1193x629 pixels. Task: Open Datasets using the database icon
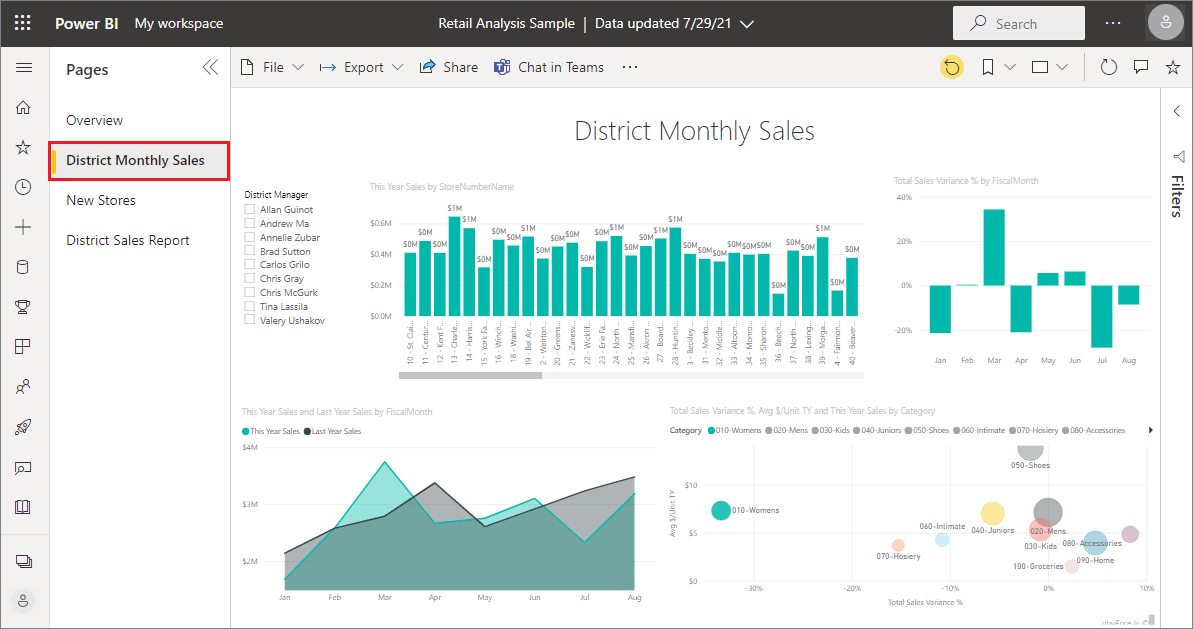[x=23, y=266]
